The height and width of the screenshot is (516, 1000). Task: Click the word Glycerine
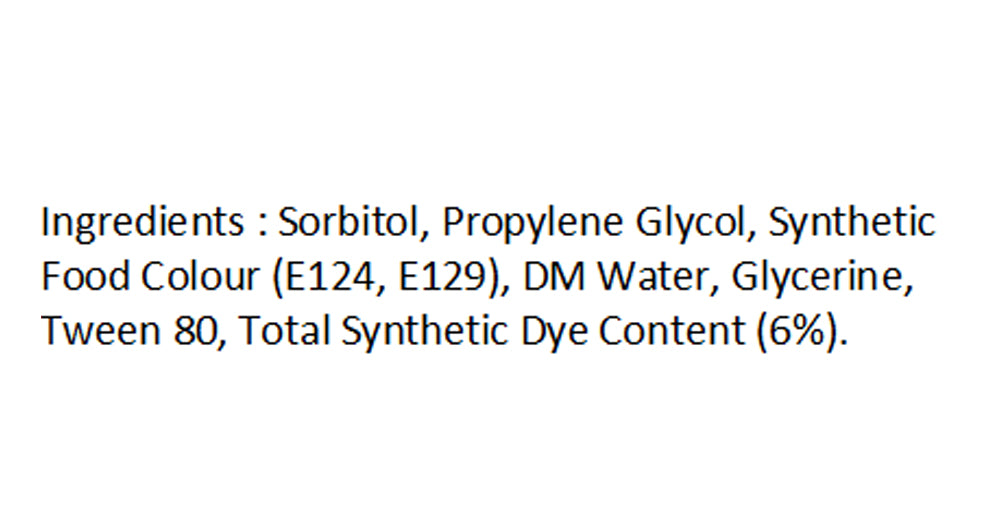(822, 279)
